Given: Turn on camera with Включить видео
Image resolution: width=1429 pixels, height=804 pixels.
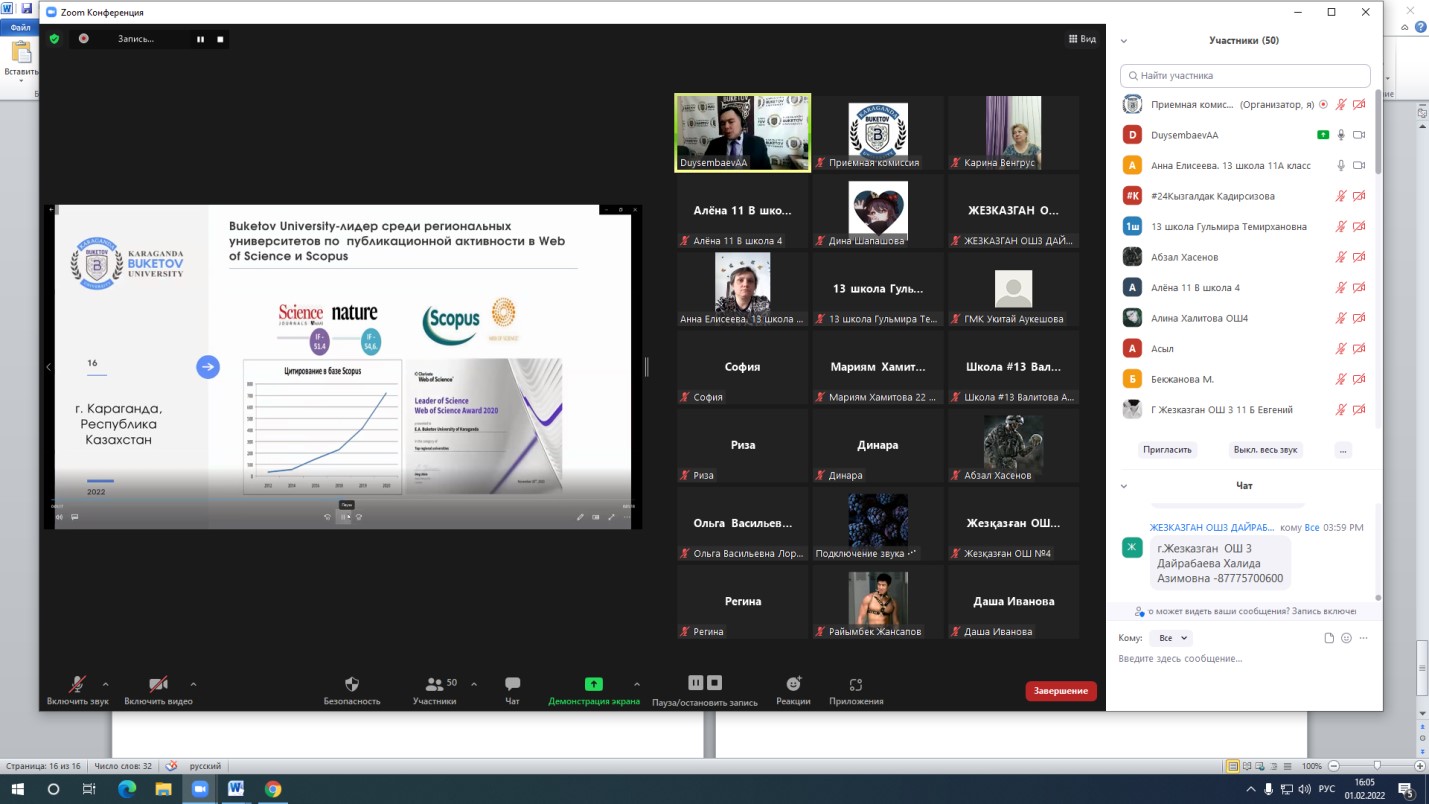Looking at the screenshot, I should (x=158, y=684).
